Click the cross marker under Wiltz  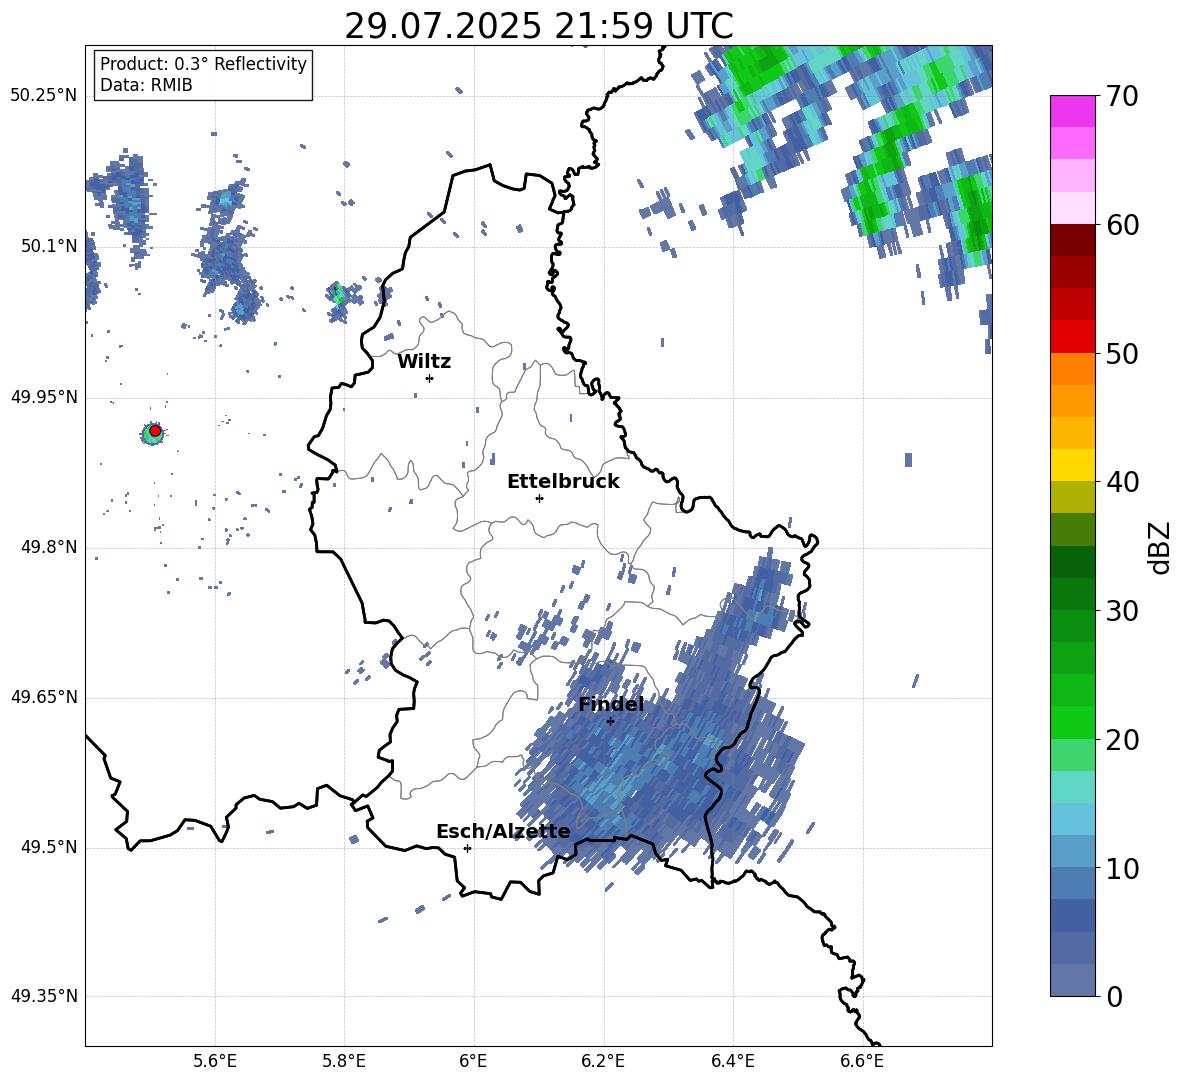click(430, 378)
